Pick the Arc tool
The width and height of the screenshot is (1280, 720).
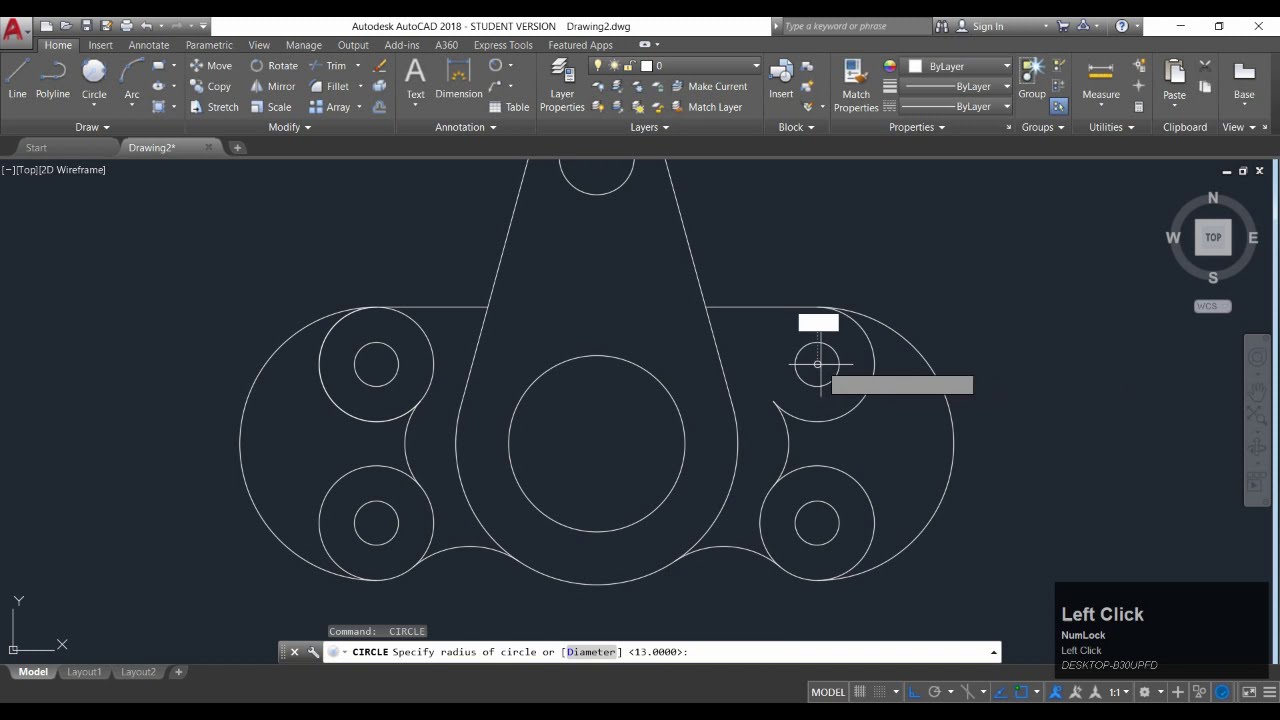coord(131,78)
